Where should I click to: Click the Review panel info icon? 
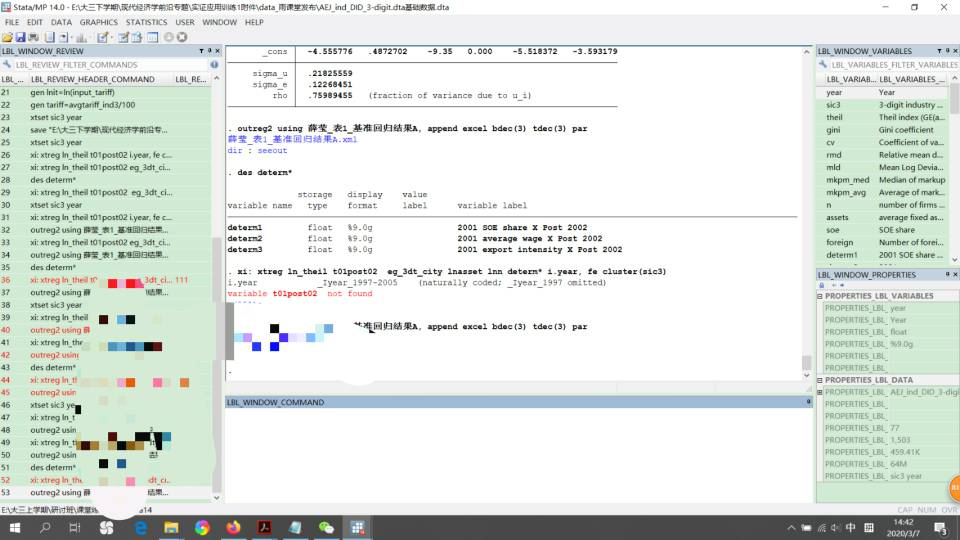pos(214,64)
